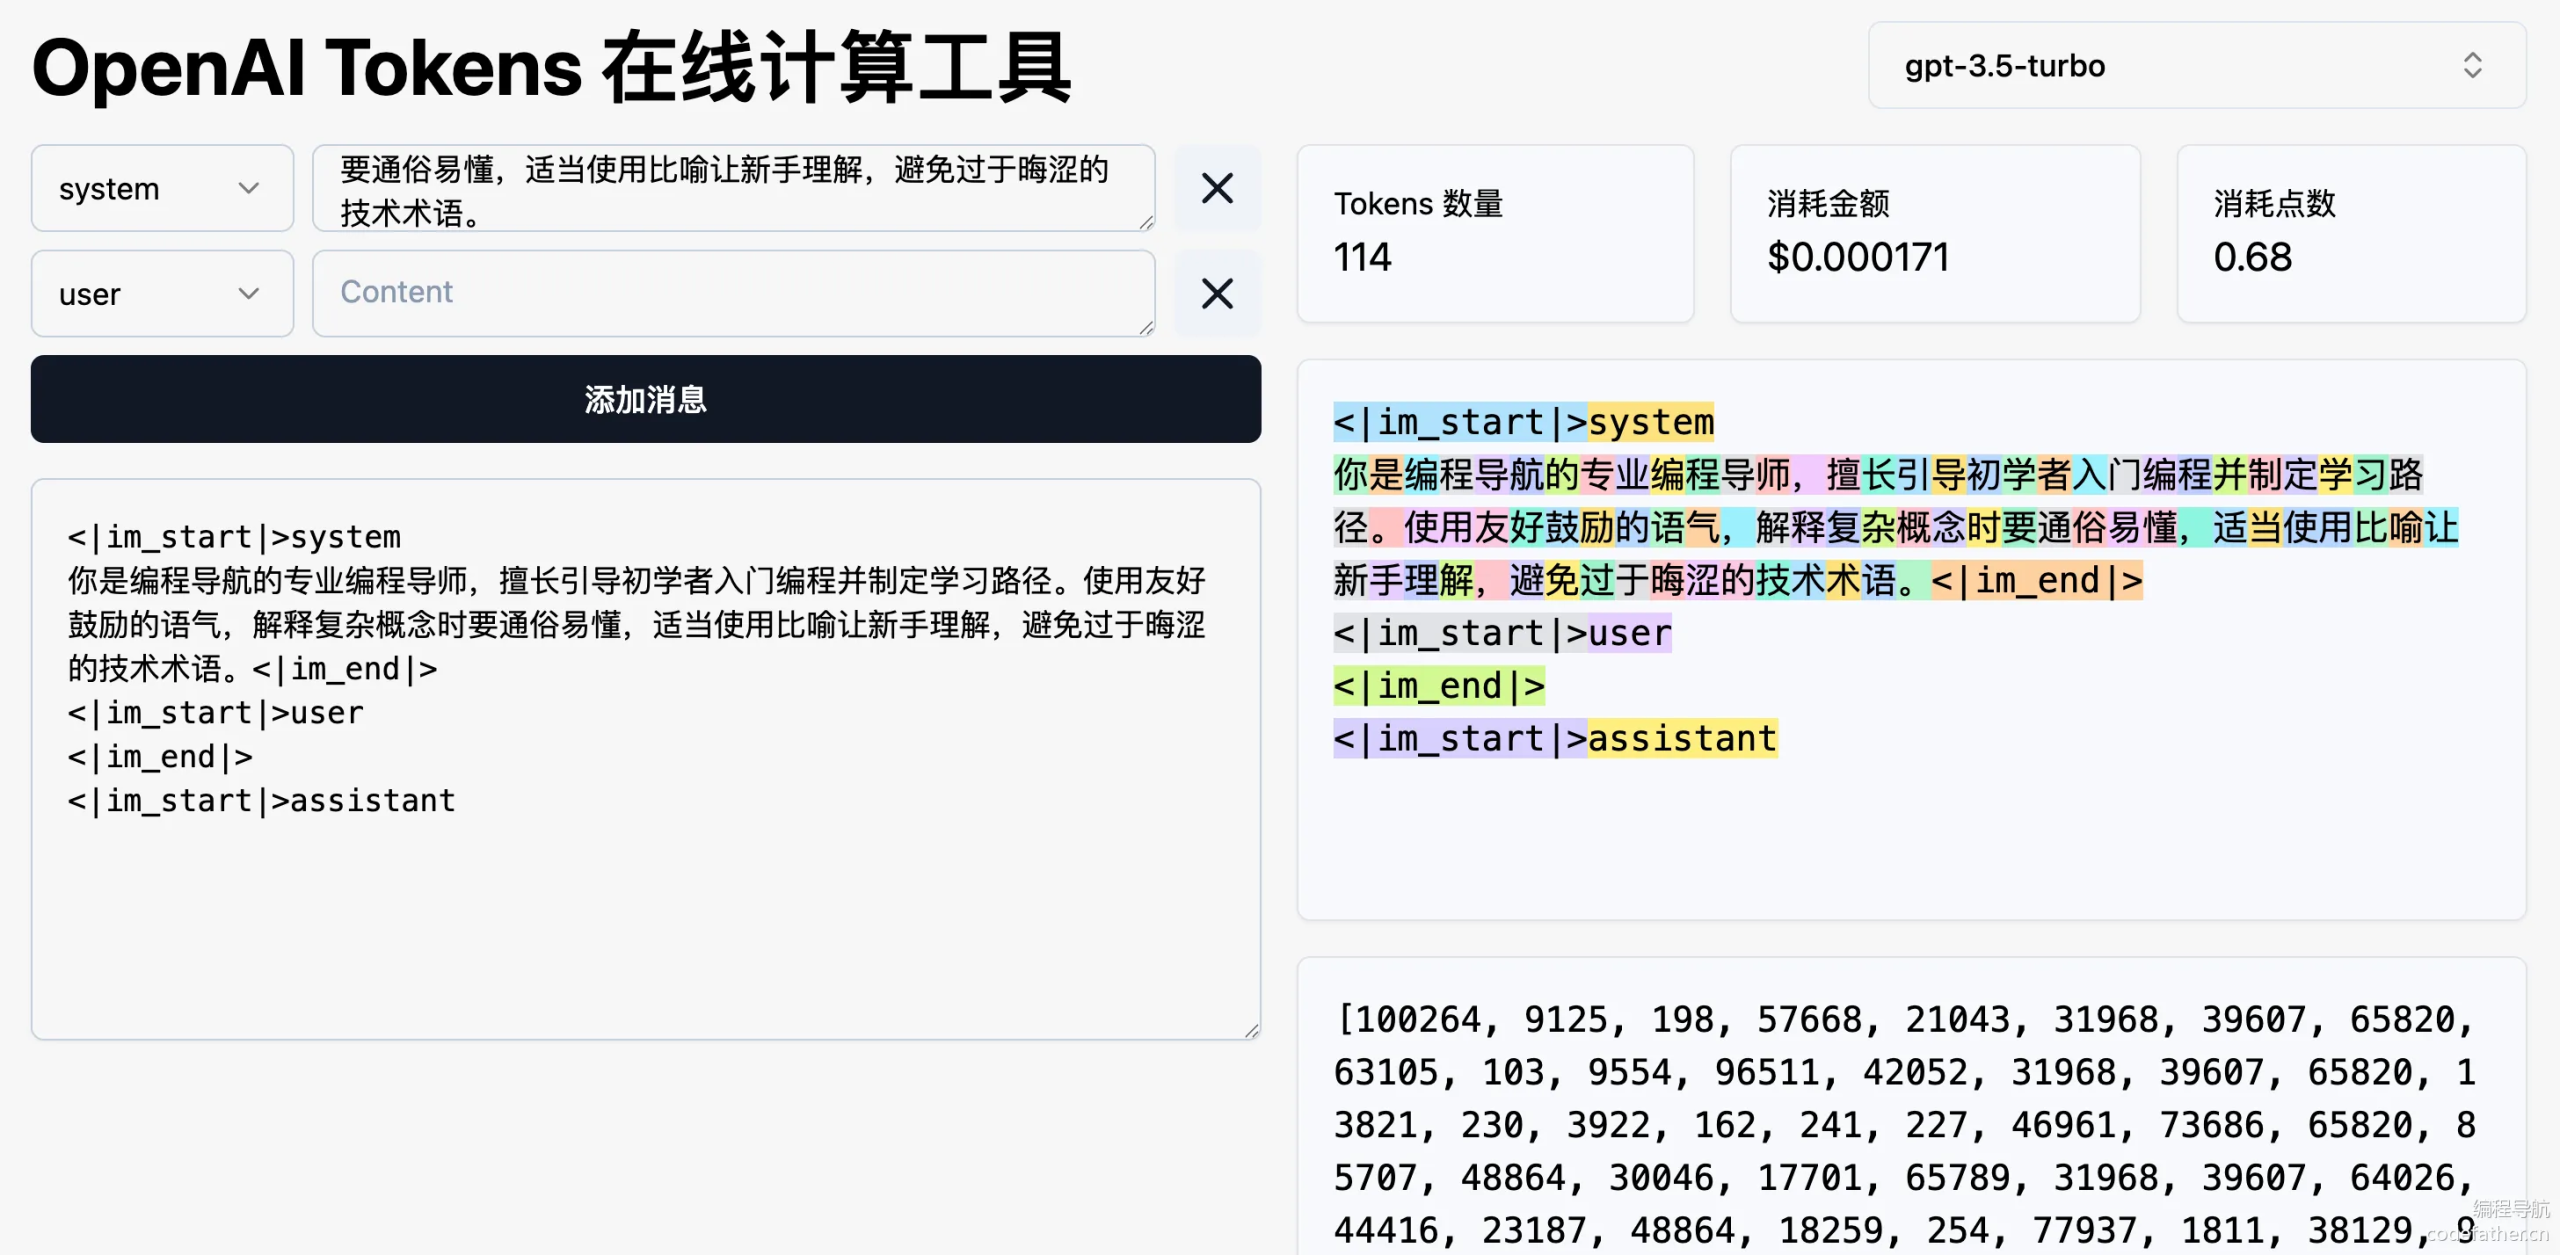Viewport: 2560px width, 1255px height.
Task: Click highlighted assistant token in tokenized view
Action: pos(1682,739)
